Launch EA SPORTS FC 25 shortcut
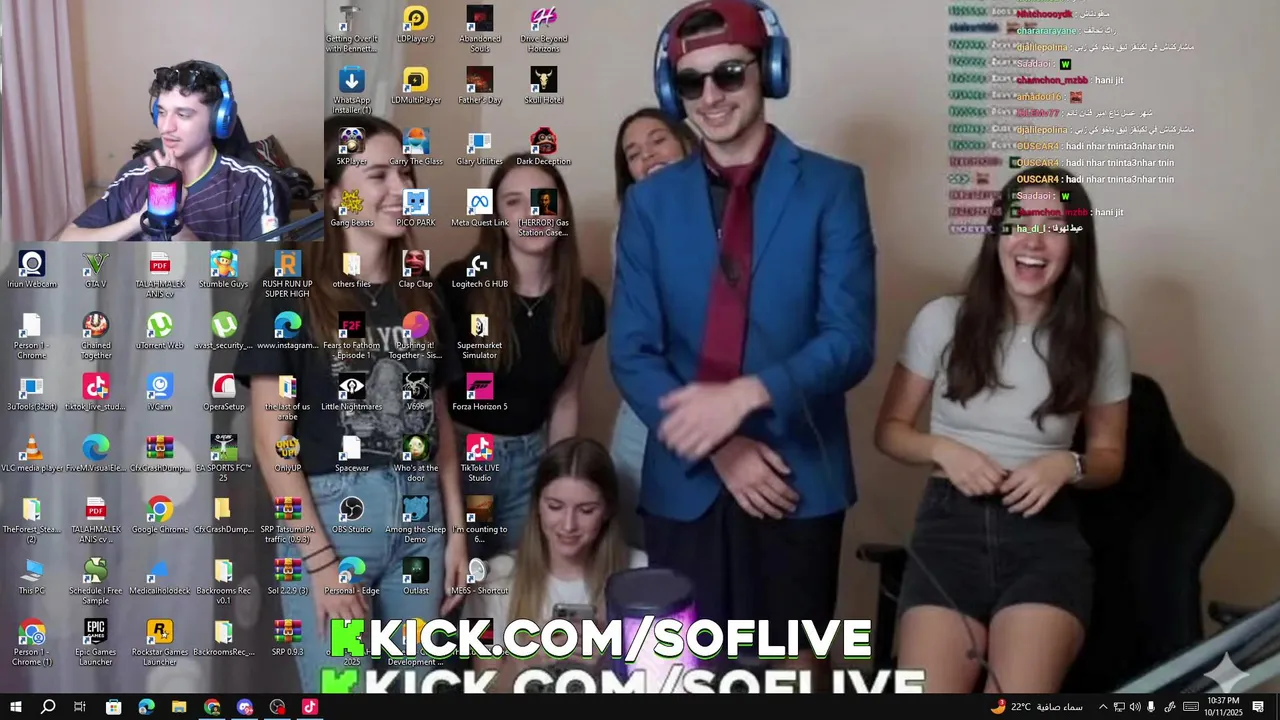The height and width of the screenshot is (720, 1280). click(223, 459)
